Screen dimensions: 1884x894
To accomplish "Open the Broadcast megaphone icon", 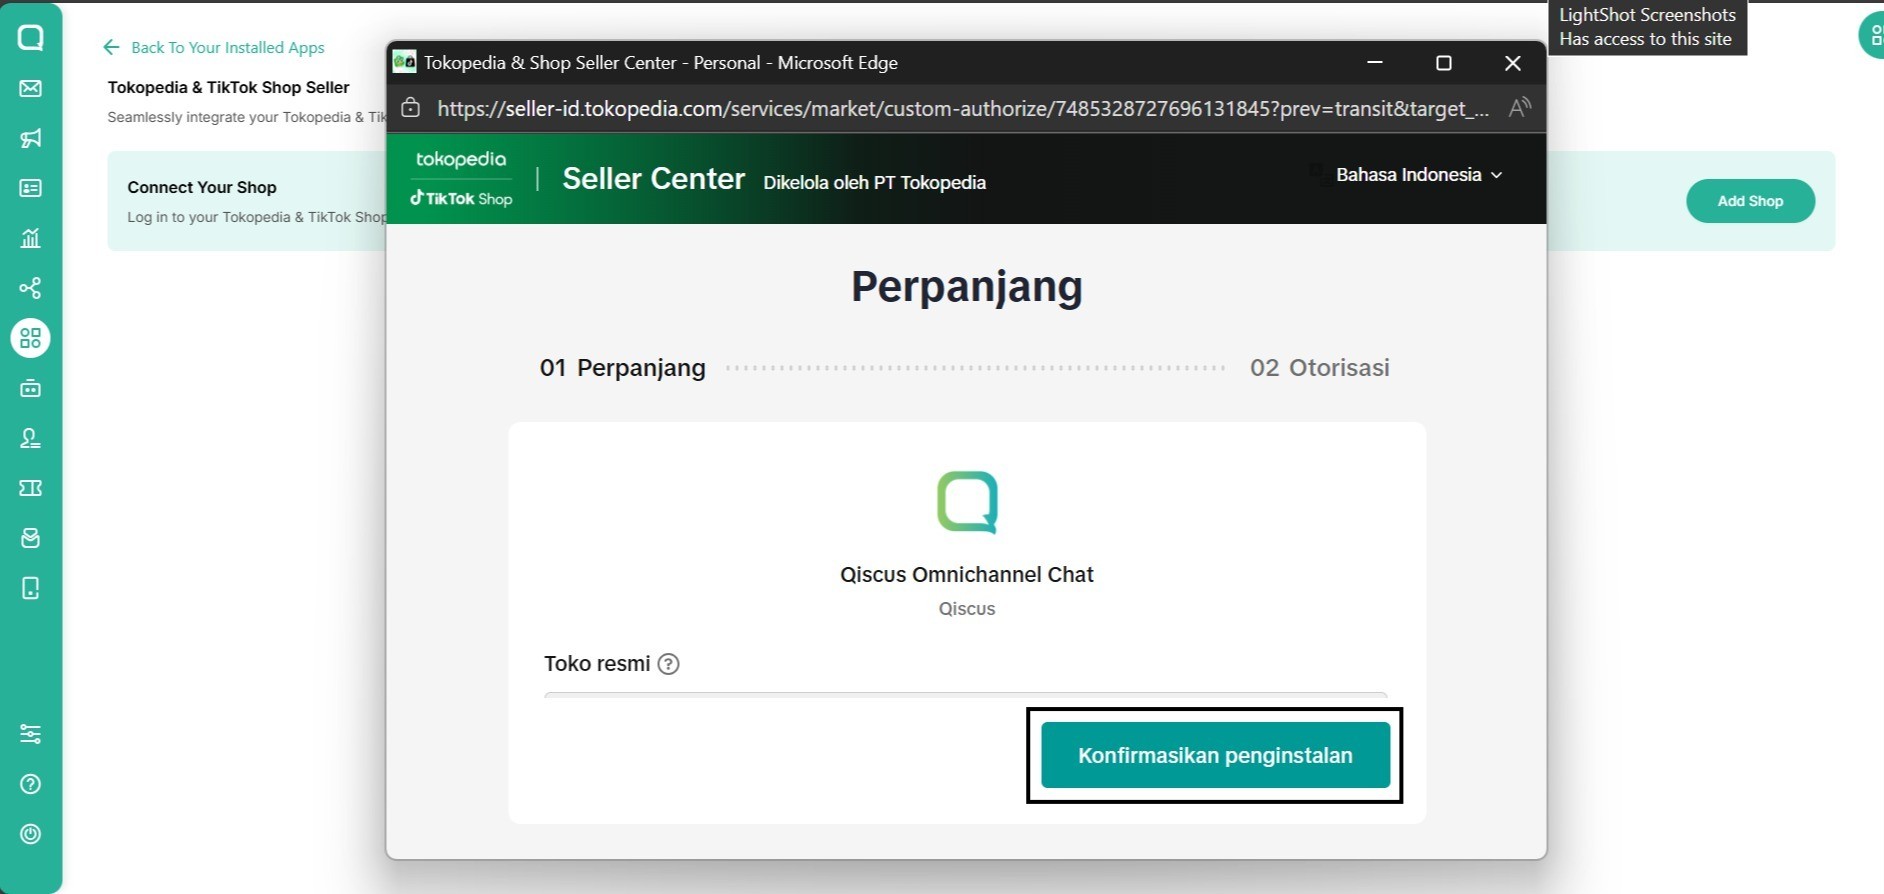I will 31,138.
